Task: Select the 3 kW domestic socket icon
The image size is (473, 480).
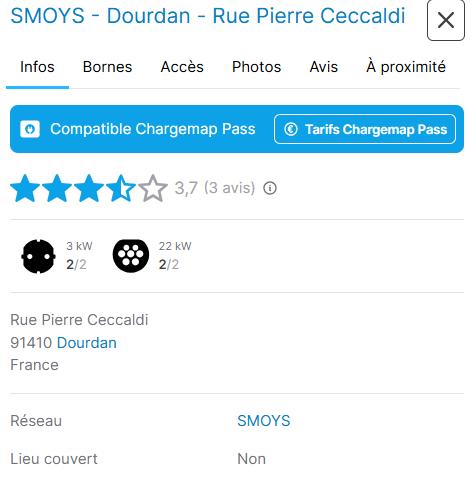Action: tap(38, 256)
